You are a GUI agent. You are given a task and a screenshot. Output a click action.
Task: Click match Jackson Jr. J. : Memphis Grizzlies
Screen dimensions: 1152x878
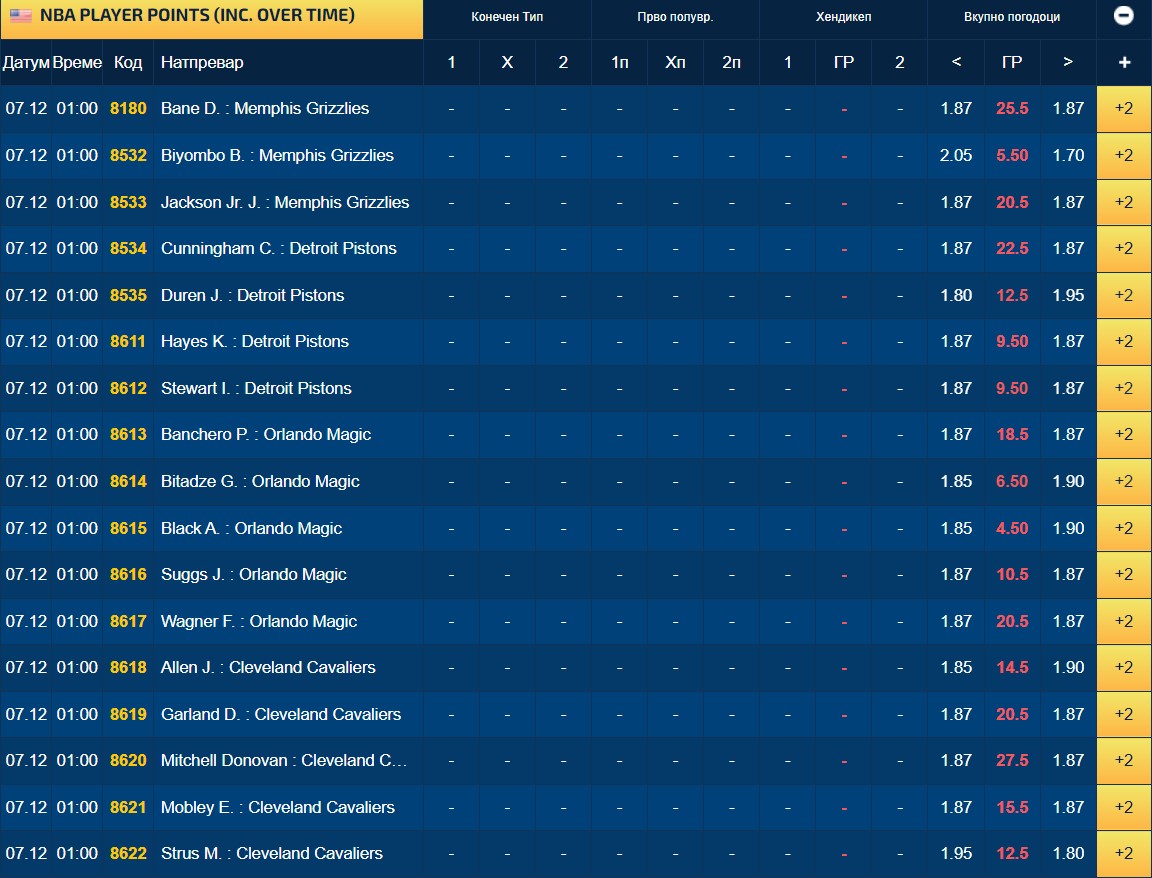(285, 202)
